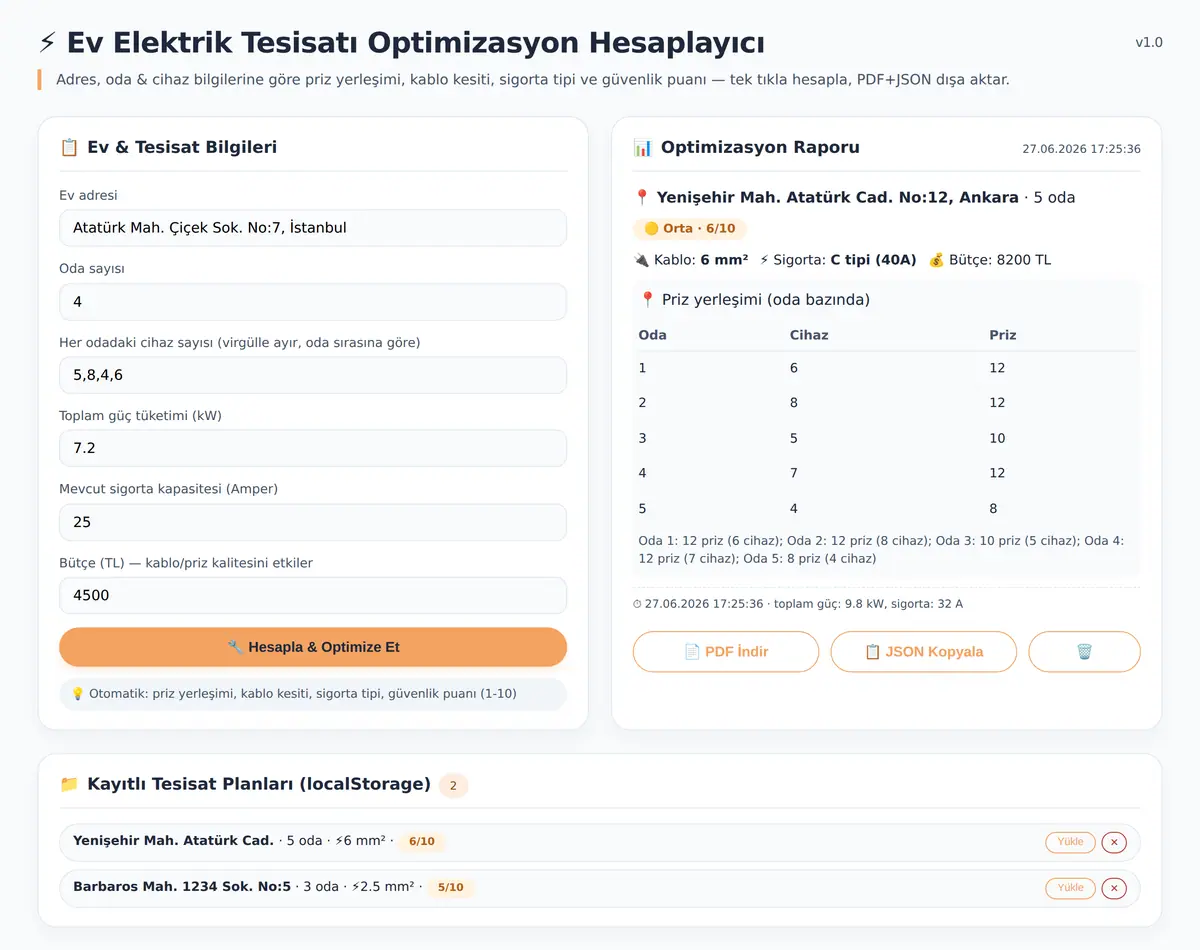The width and height of the screenshot is (1200, 950).
Task: Click the Yenişehir Mah. Atatürk Cad. No:12 heading
Action: click(838, 197)
